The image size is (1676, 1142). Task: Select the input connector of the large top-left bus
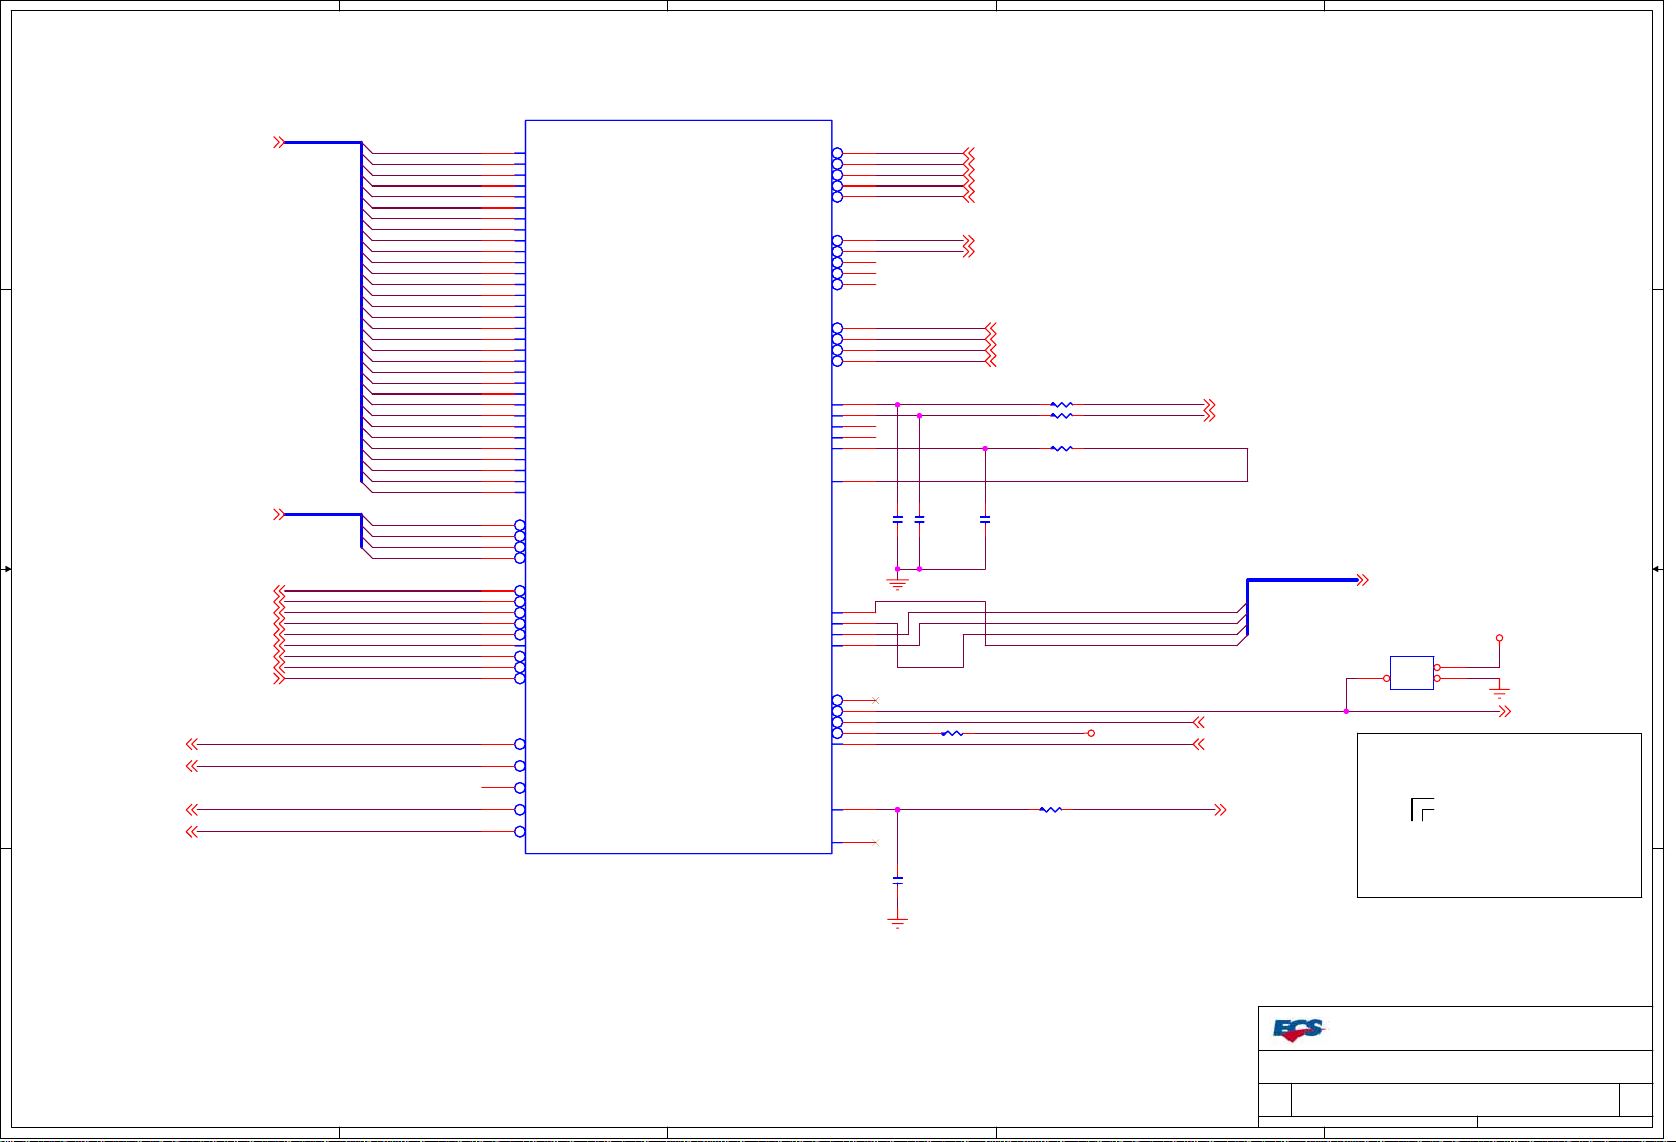pos(279,142)
